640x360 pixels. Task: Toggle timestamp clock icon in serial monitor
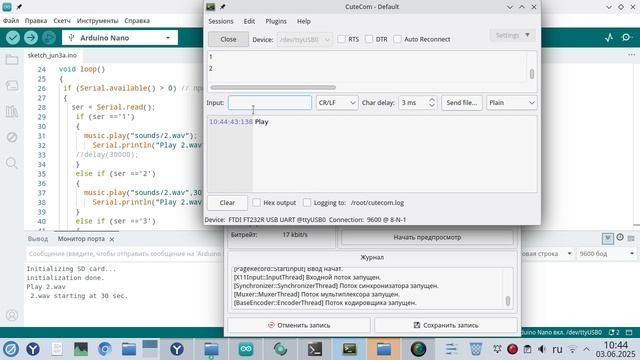pos(620,238)
